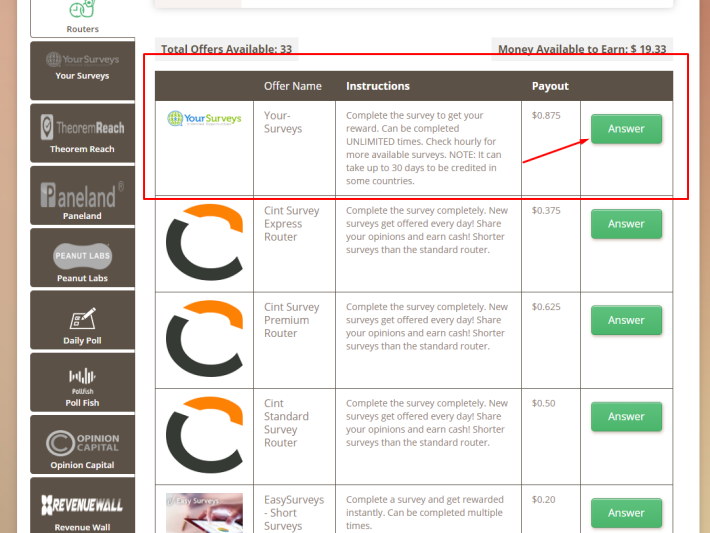The height and width of the screenshot is (533, 710).
Task: Click the Cint Survey Premium Router logo
Action: [204, 339]
